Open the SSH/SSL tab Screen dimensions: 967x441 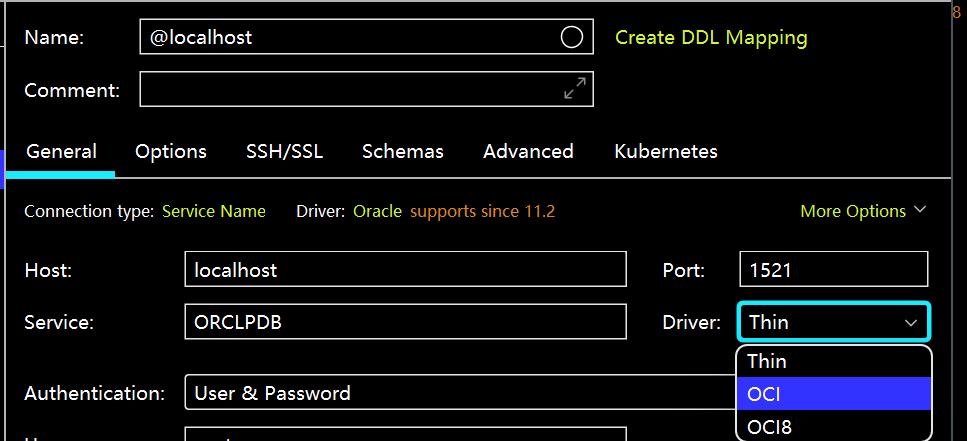click(x=284, y=152)
